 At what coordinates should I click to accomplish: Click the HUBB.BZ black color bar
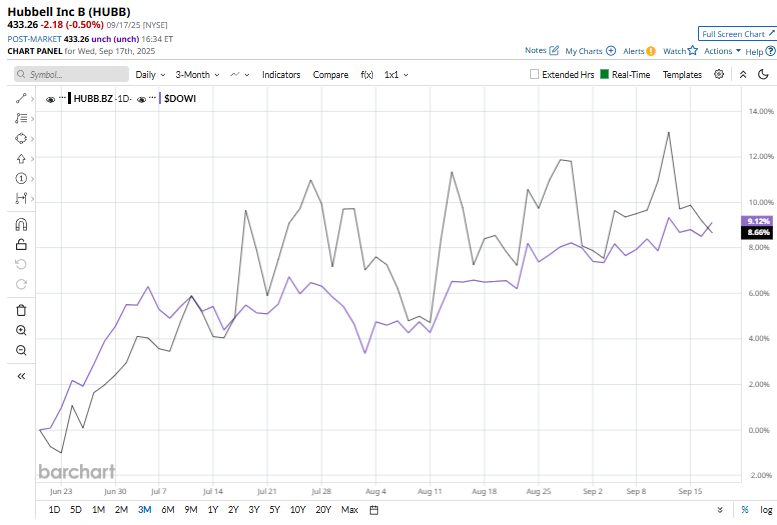point(69,98)
